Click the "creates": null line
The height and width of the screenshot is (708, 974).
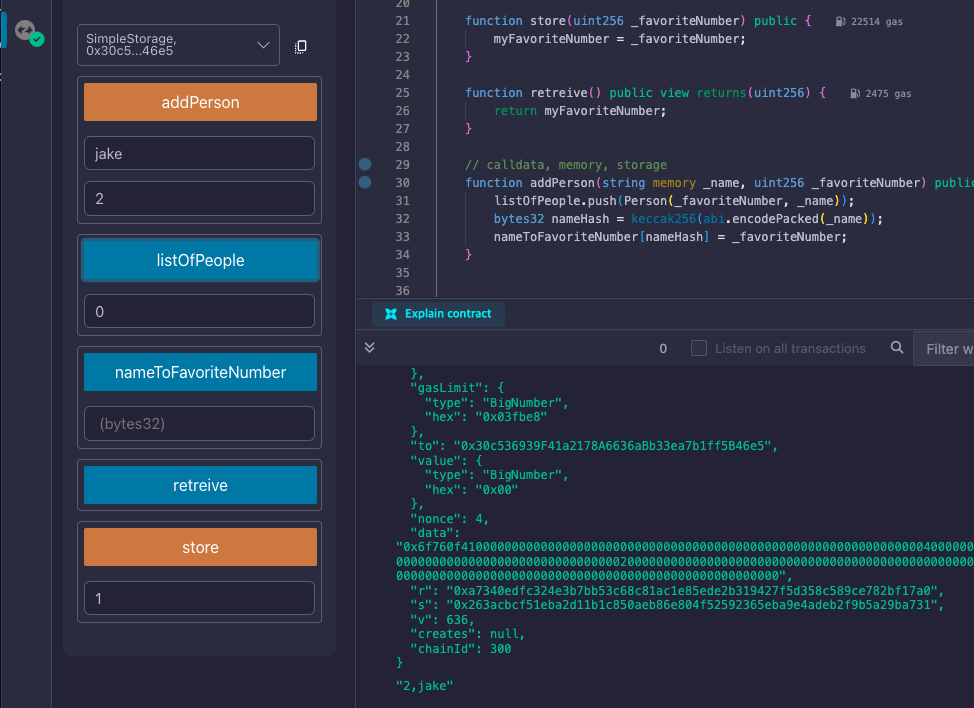(468, 633)
